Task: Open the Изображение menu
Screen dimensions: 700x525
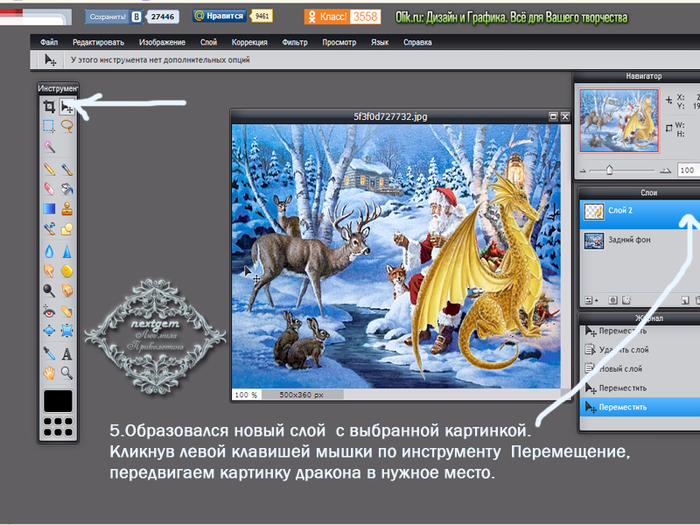Action: click(x=162, y=42)
